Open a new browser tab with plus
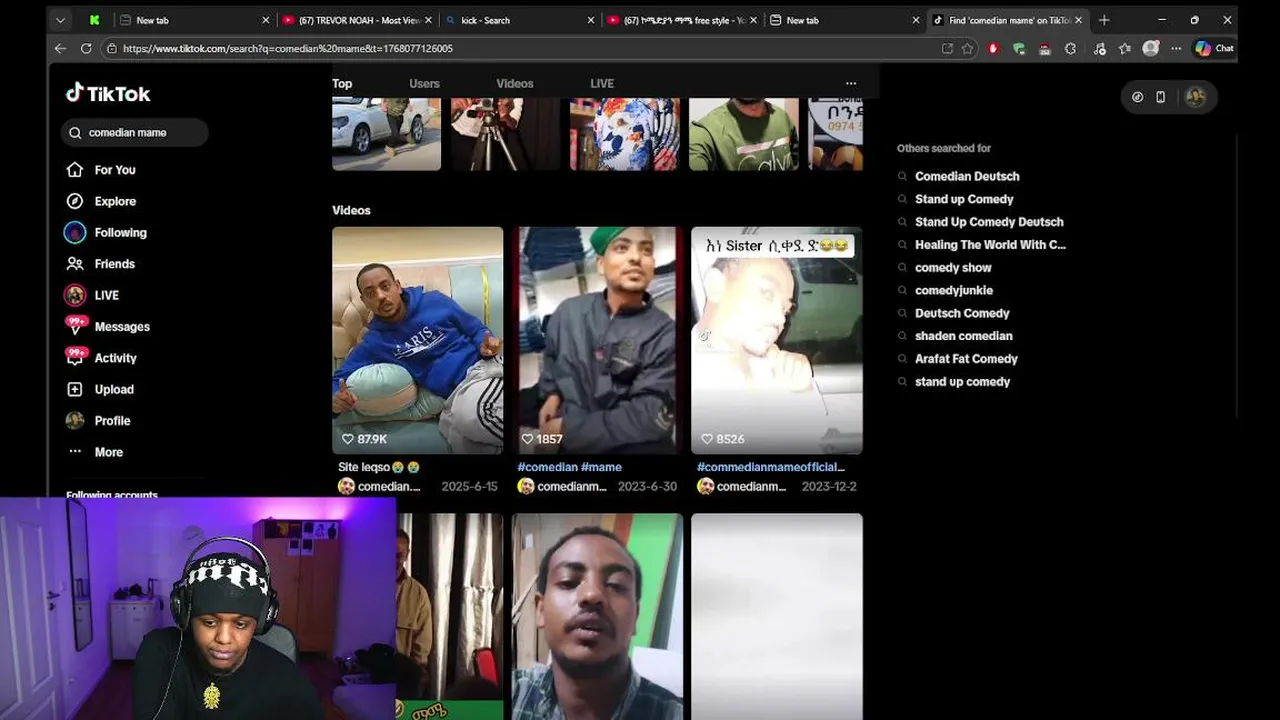The height and width of the screenshot is (720, 1280). coord(1104,20)
